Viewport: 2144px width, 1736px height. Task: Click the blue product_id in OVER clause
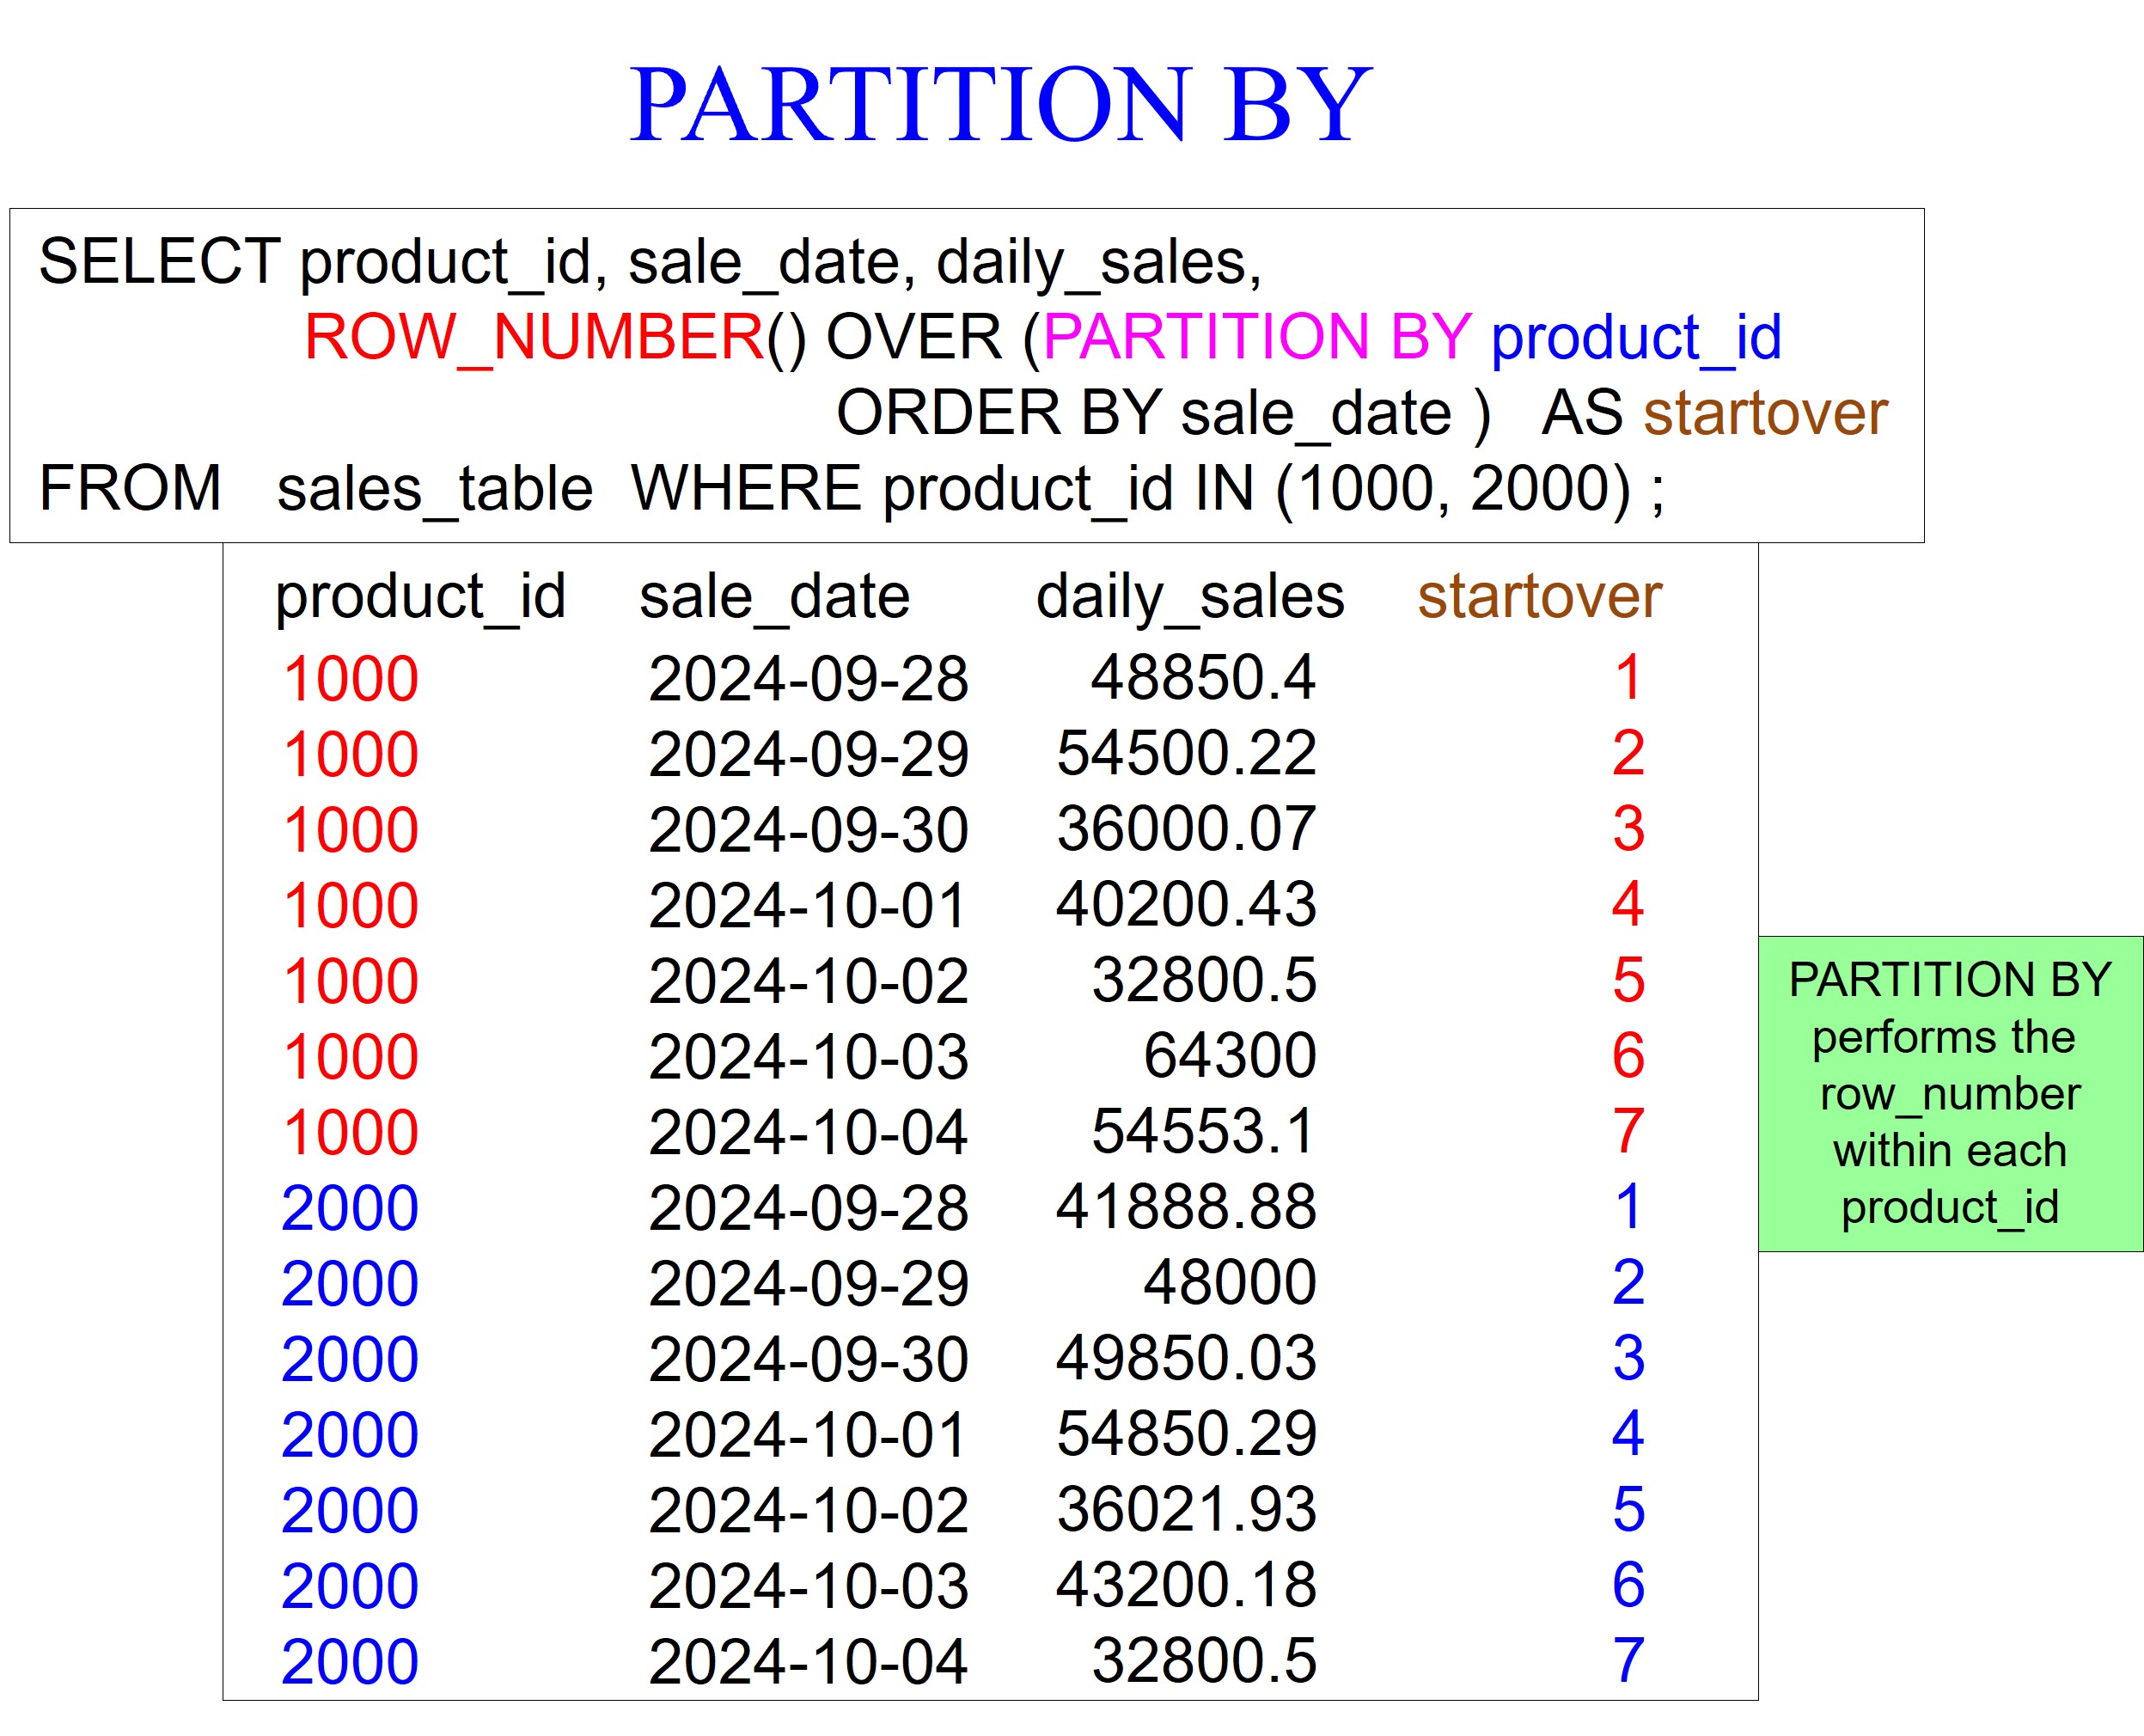coord(1636,337)
